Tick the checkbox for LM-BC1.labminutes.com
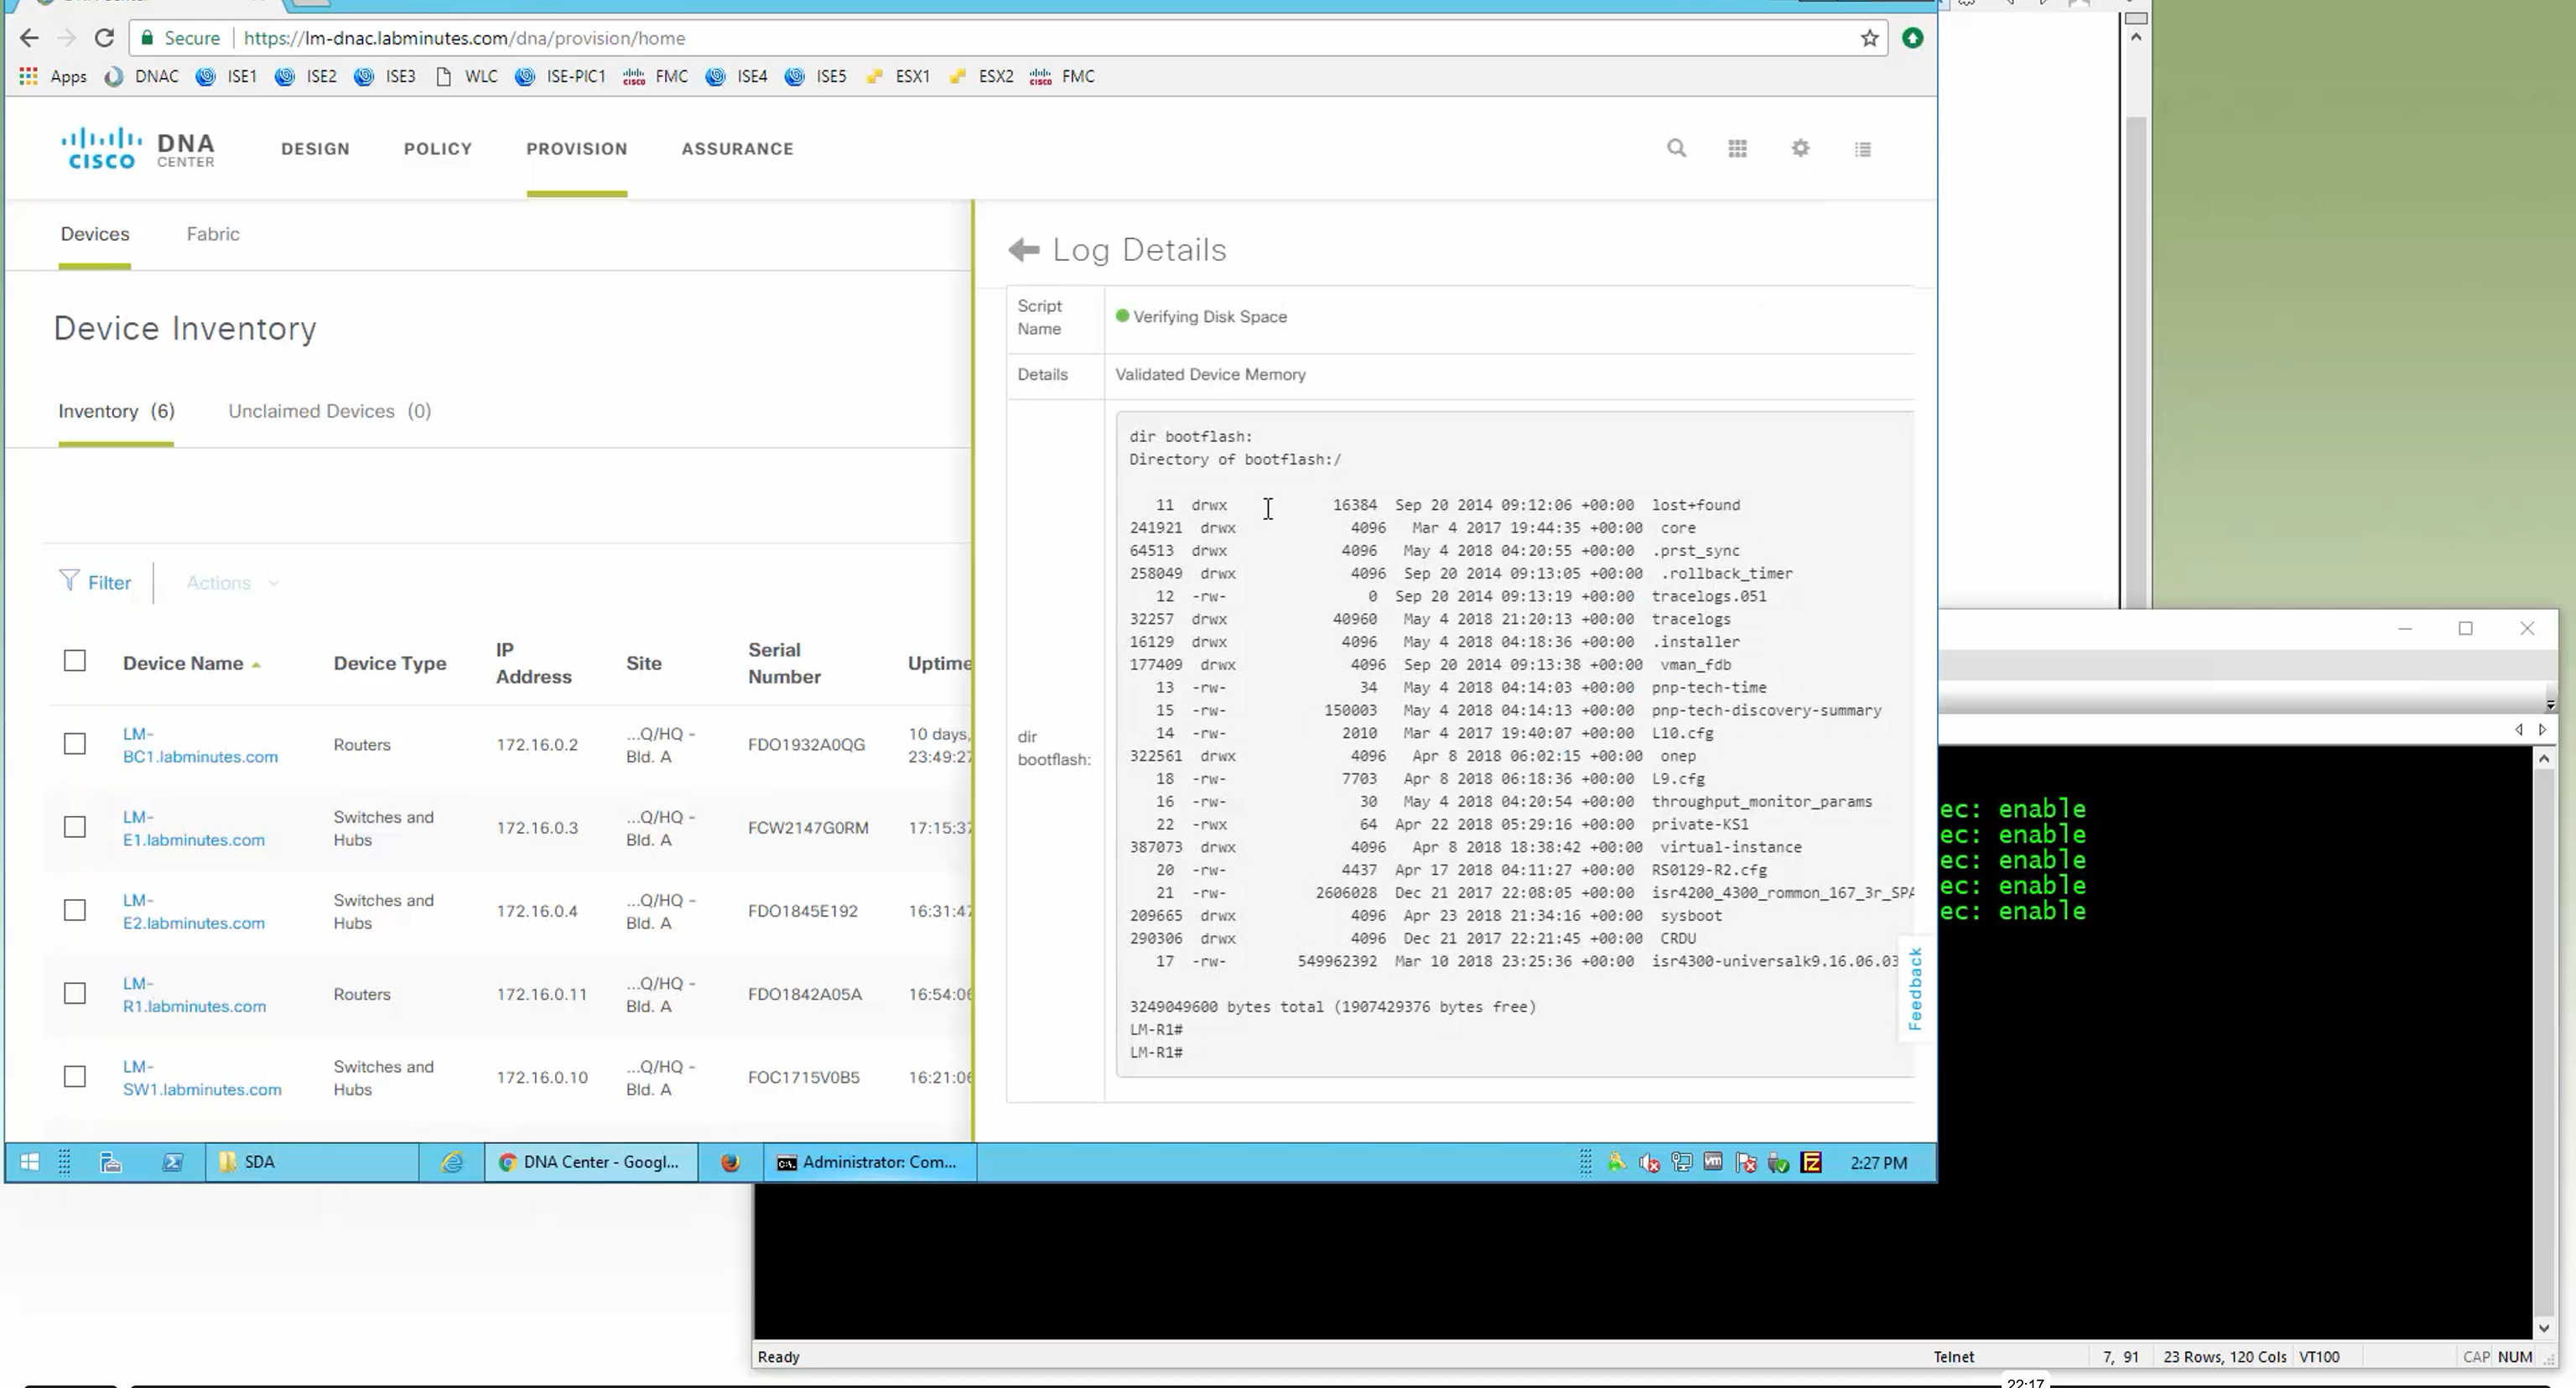The height and width of the screenshot is (1388, 2576). 75,744
